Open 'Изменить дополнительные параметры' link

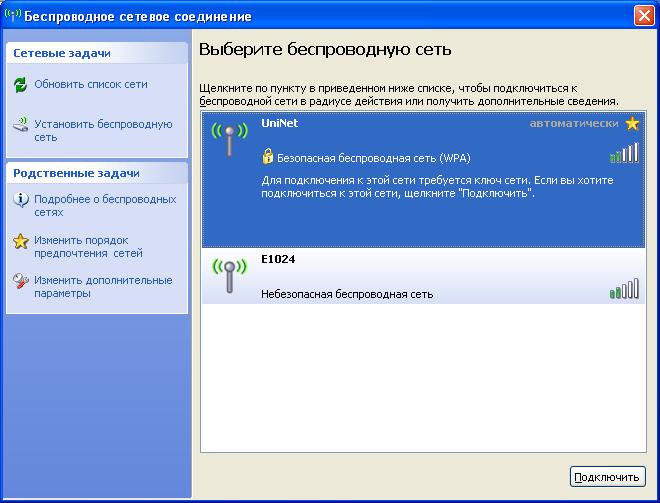(x=103, y=287)
